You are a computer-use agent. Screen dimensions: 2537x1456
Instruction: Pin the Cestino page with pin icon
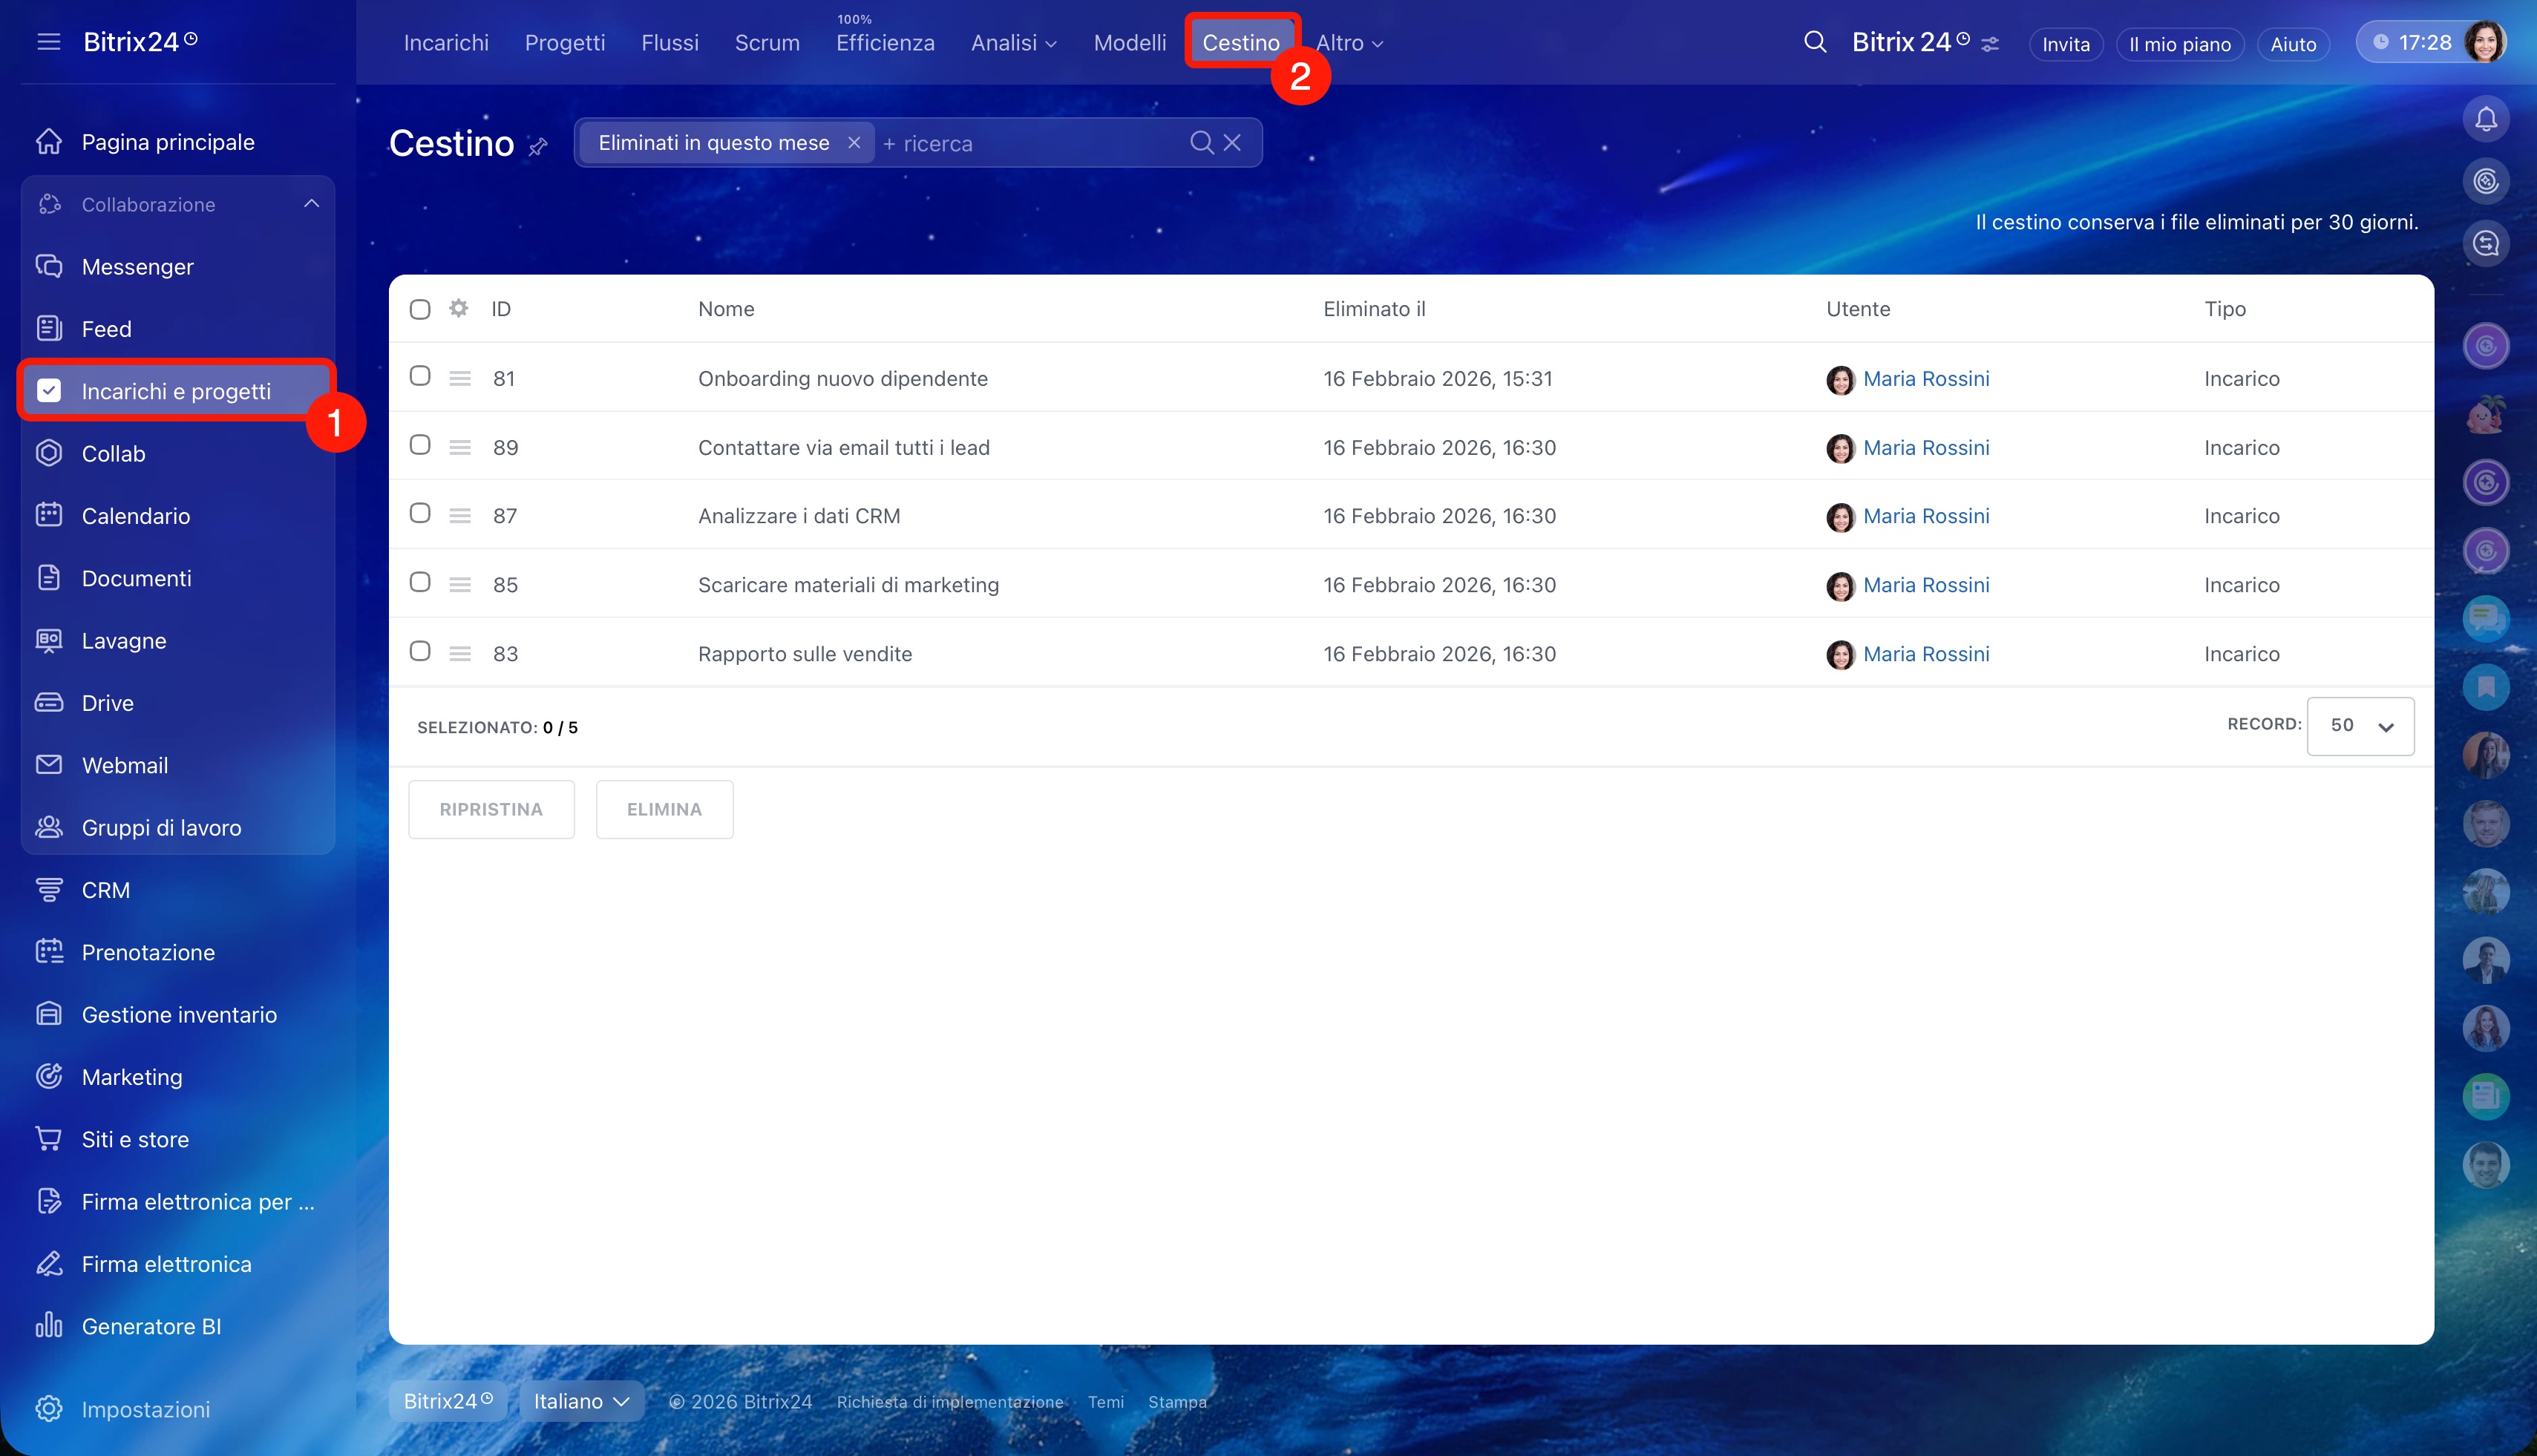point(538,148)
